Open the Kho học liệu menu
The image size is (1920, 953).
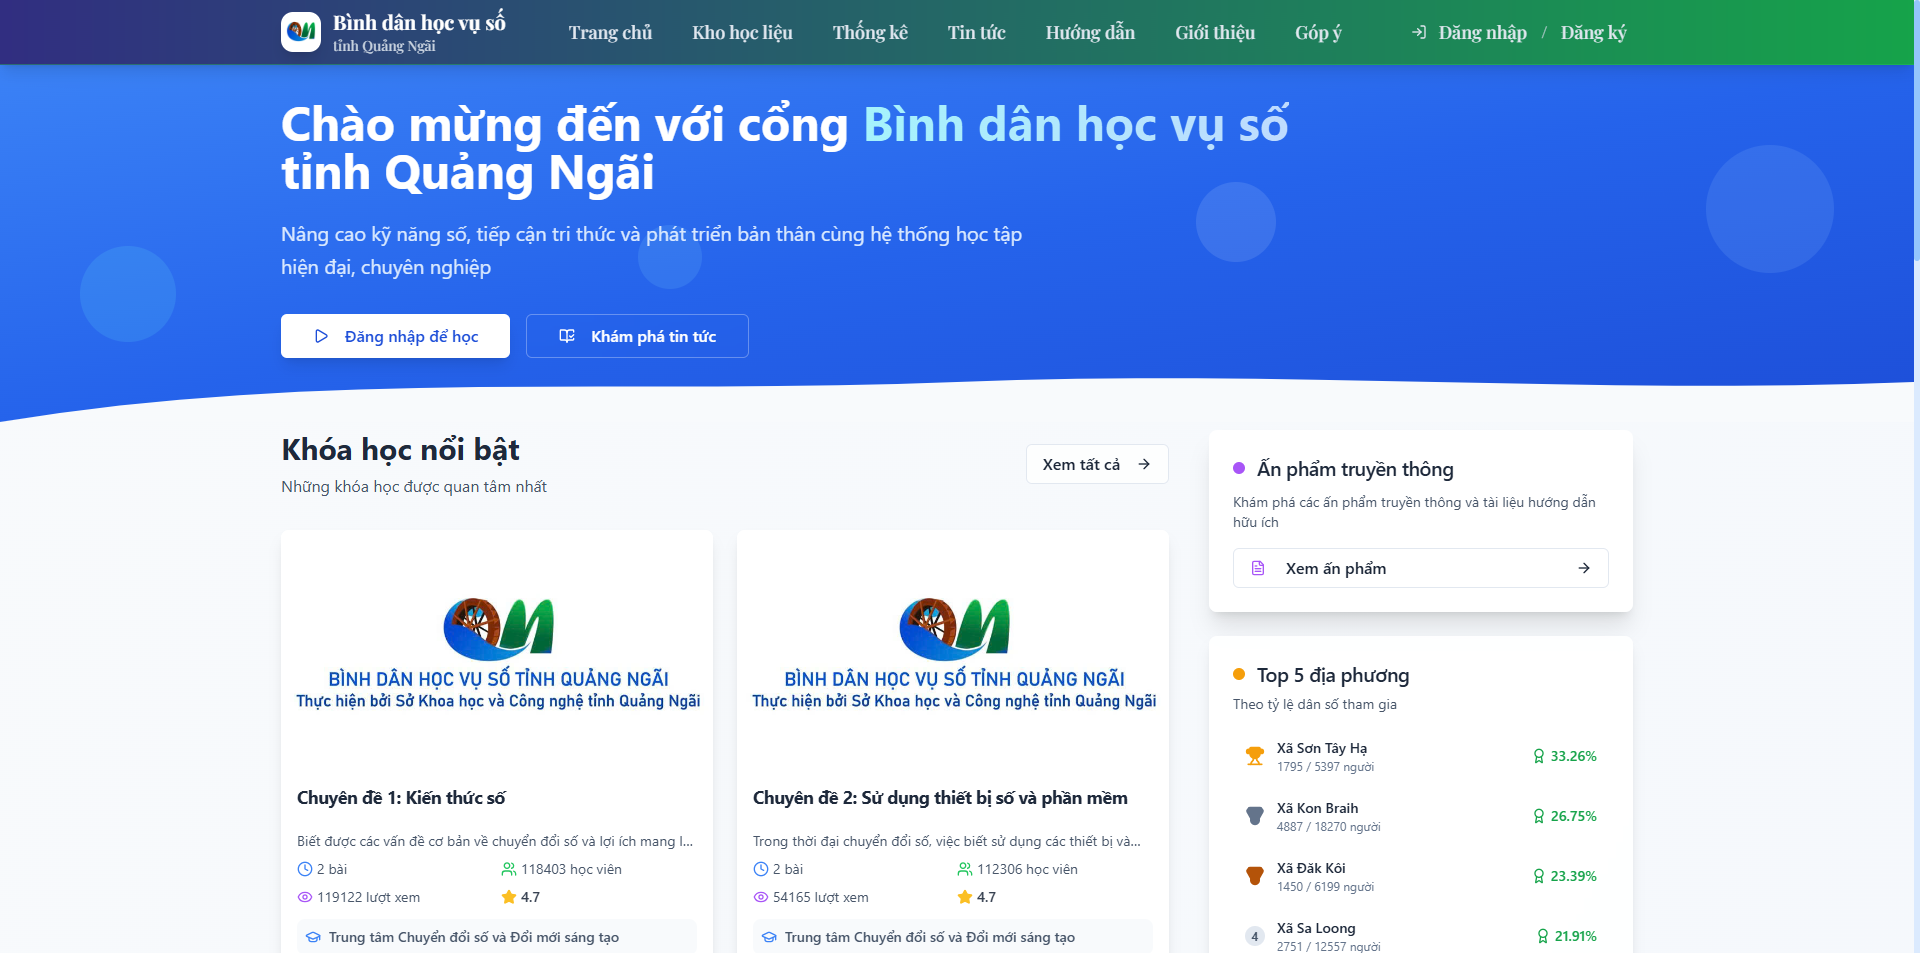742,33
